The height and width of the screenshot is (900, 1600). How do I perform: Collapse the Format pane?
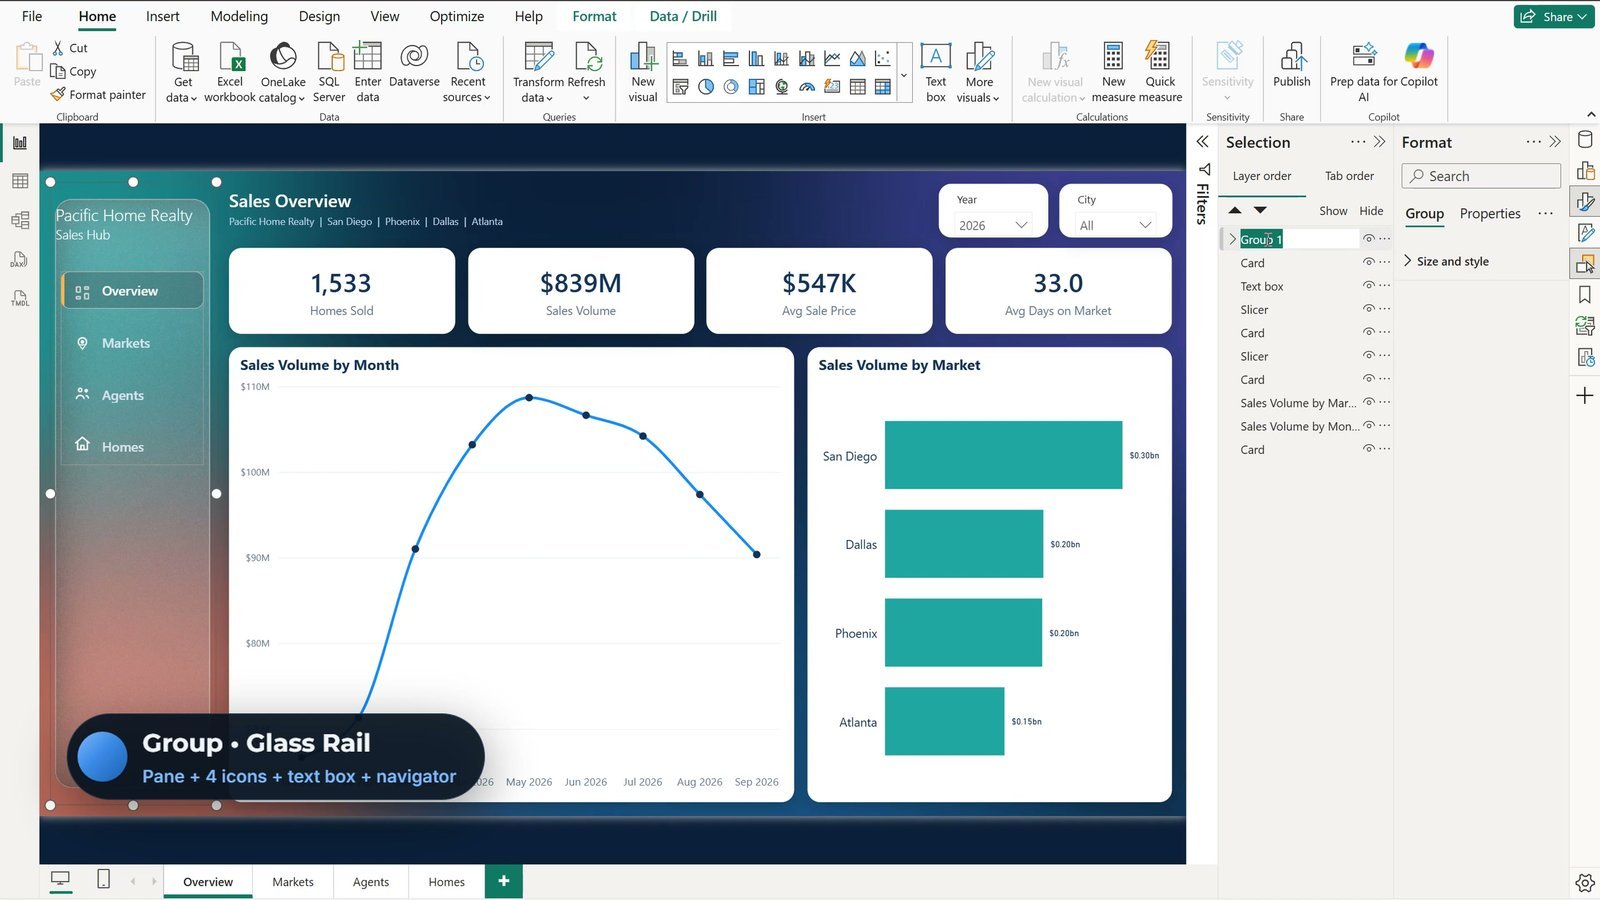(1555, 142)
